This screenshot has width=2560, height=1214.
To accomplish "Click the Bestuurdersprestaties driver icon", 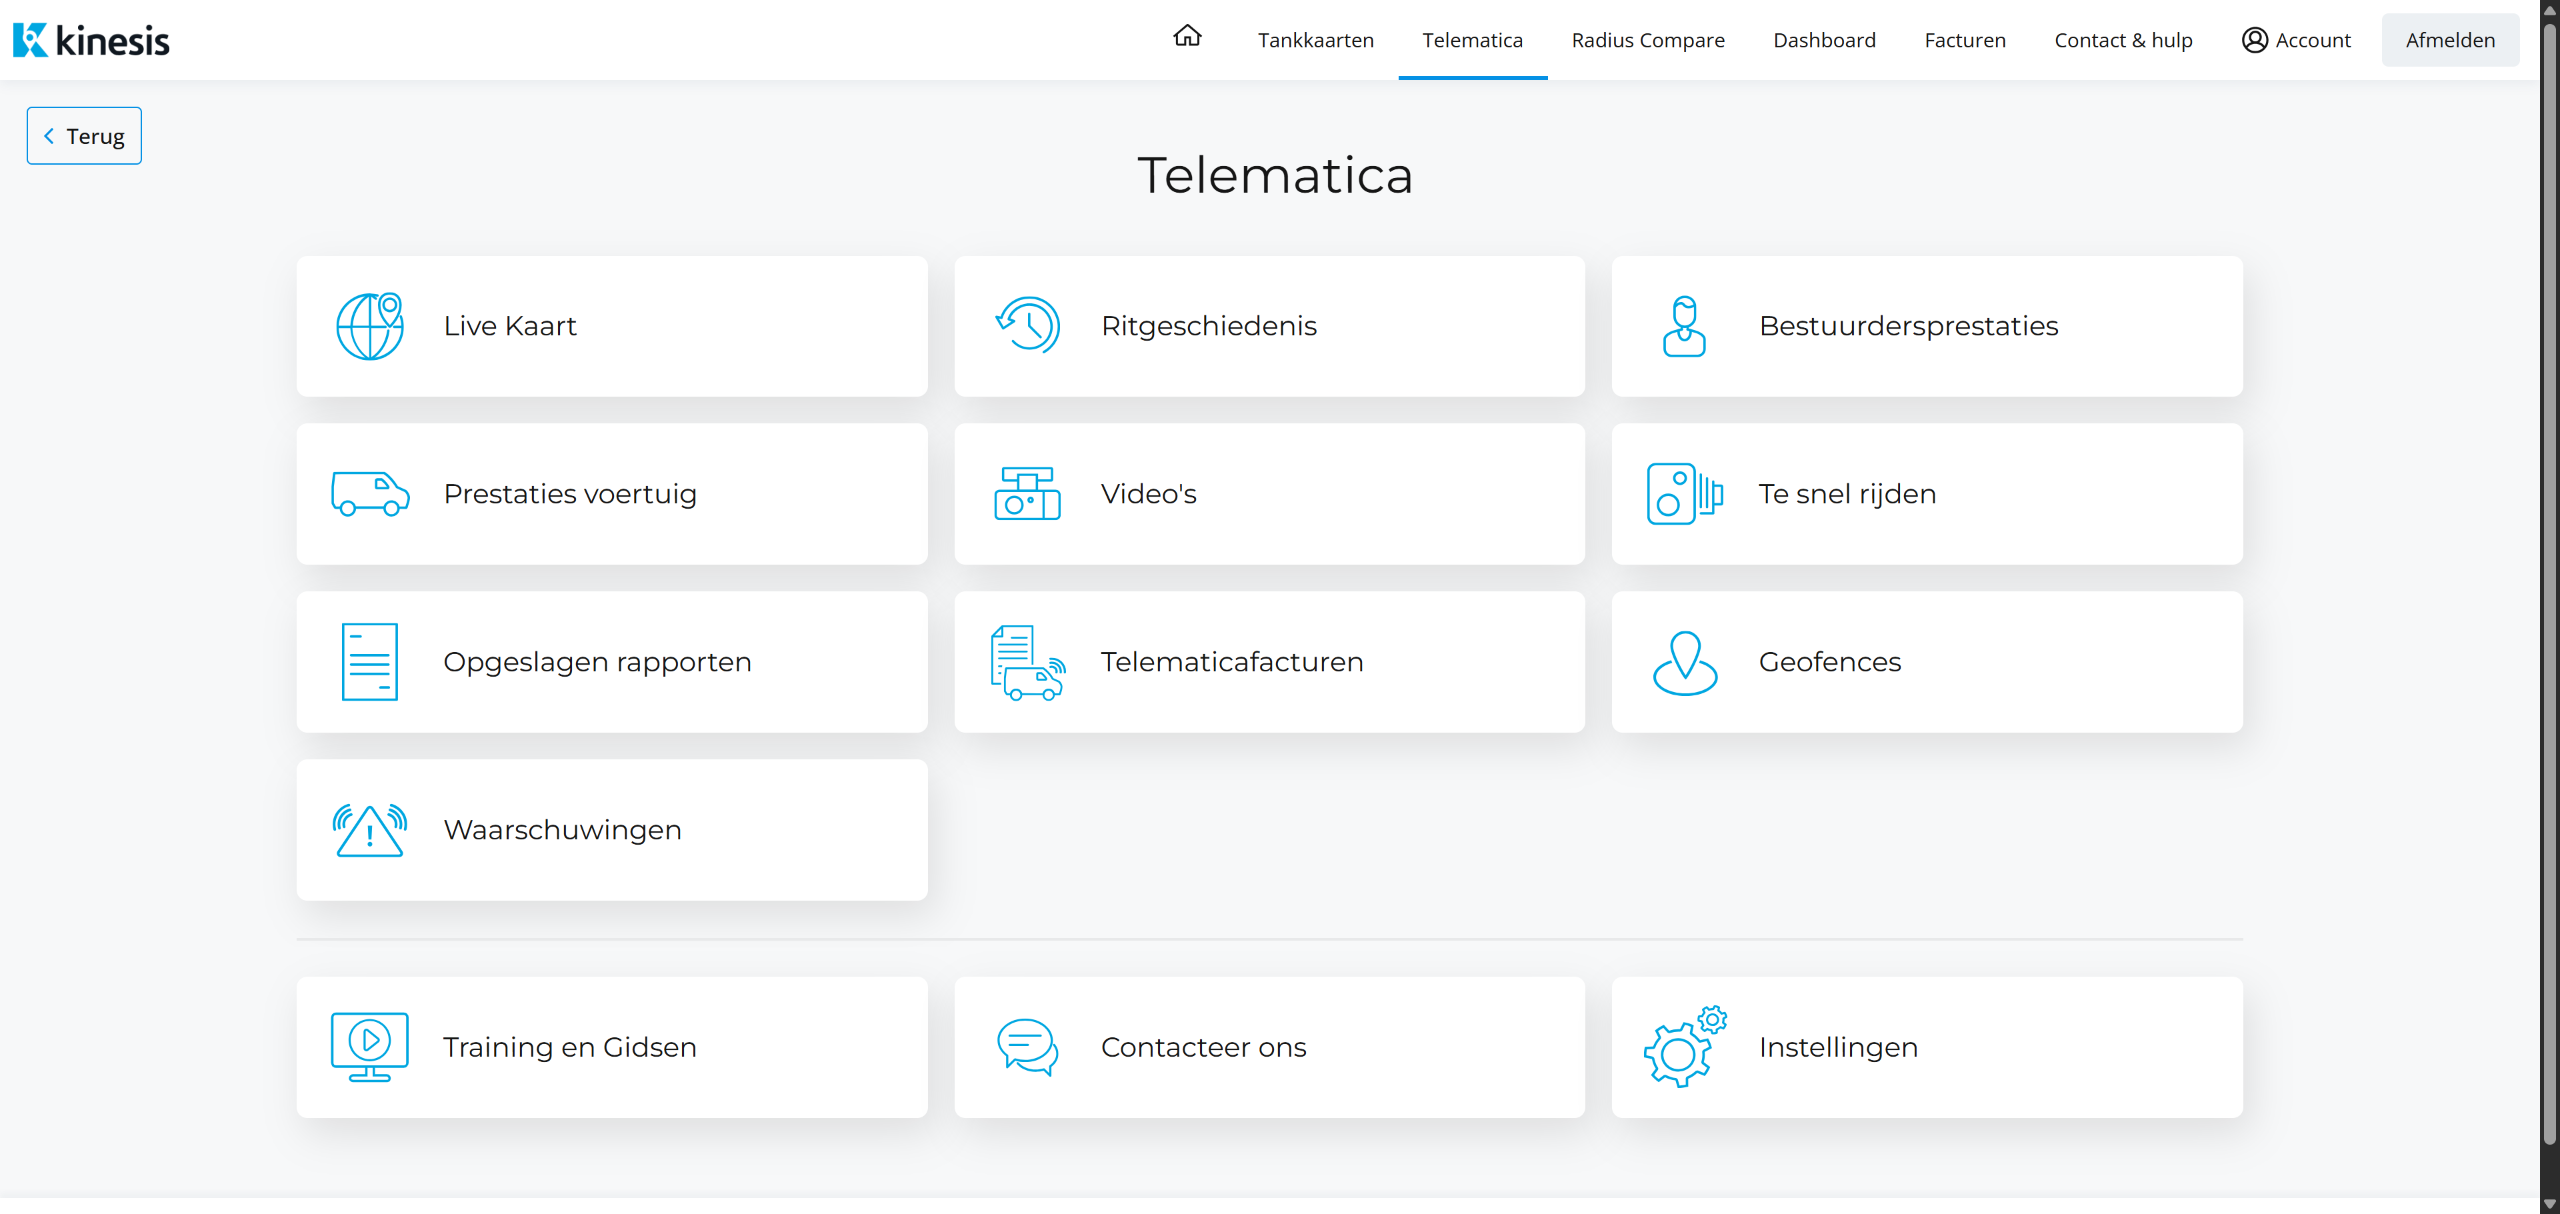I will pos(1684,326).
